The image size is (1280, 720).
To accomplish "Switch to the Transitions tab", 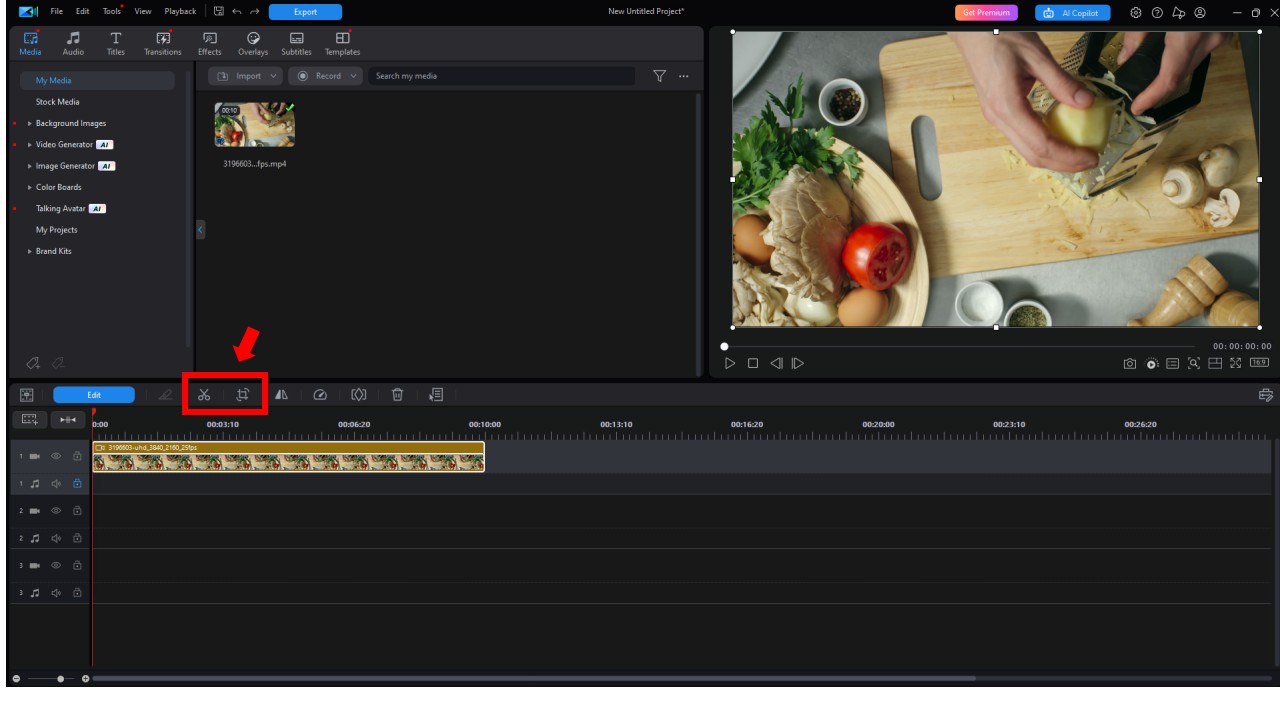I will (163, 43).
